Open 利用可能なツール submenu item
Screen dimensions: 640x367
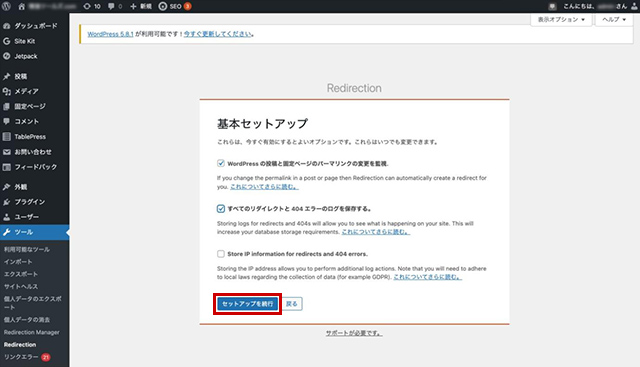[x=27, y=249]
